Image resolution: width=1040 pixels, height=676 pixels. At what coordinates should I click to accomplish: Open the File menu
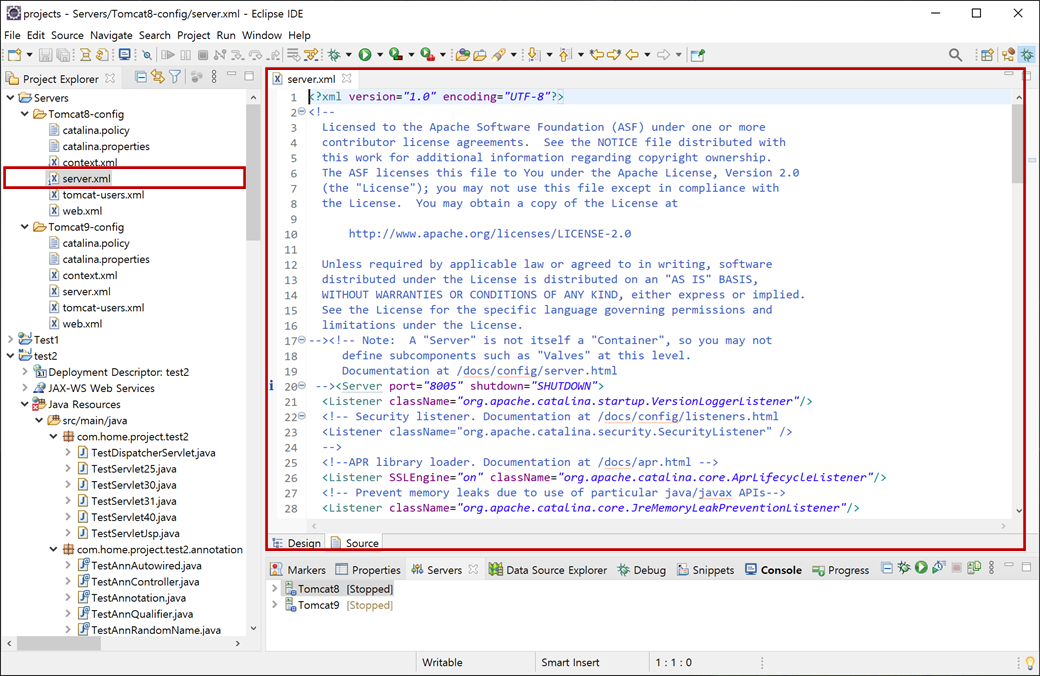(x=12, y=35)
